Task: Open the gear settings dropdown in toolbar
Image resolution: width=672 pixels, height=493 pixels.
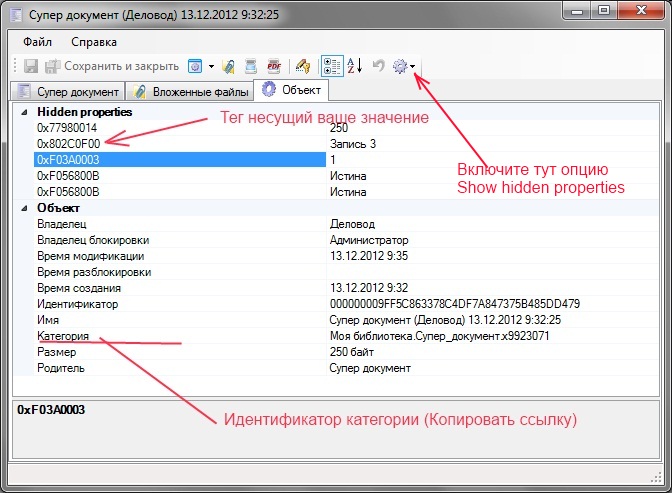Action: [x=405, y=67]
